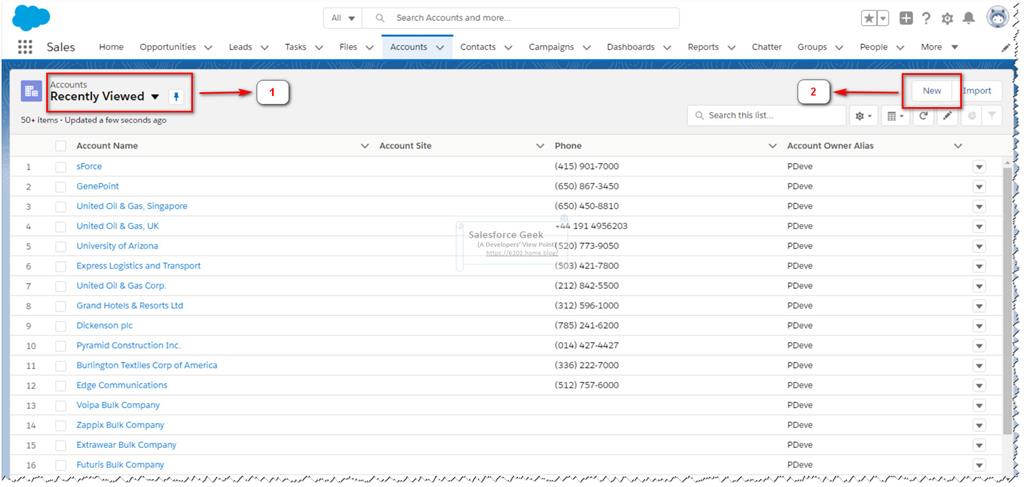
Task: Open row actions for Futuris Bulk Company
Action: (979, 465)
